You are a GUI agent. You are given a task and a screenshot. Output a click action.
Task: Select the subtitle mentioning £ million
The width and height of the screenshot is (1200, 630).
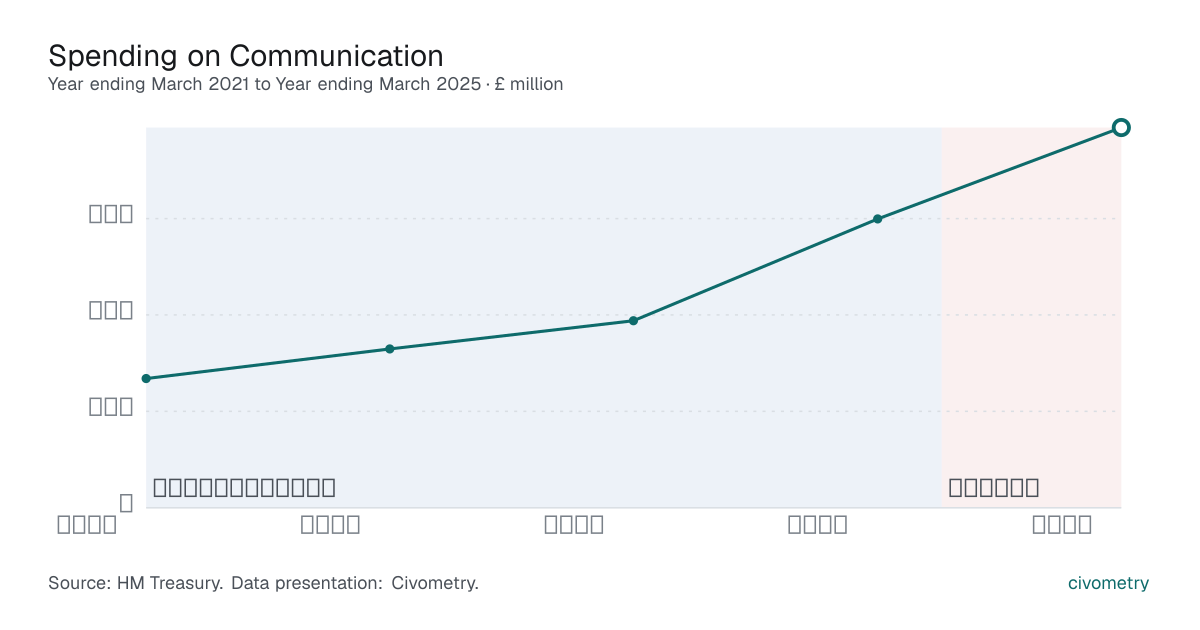pos(306,84)
